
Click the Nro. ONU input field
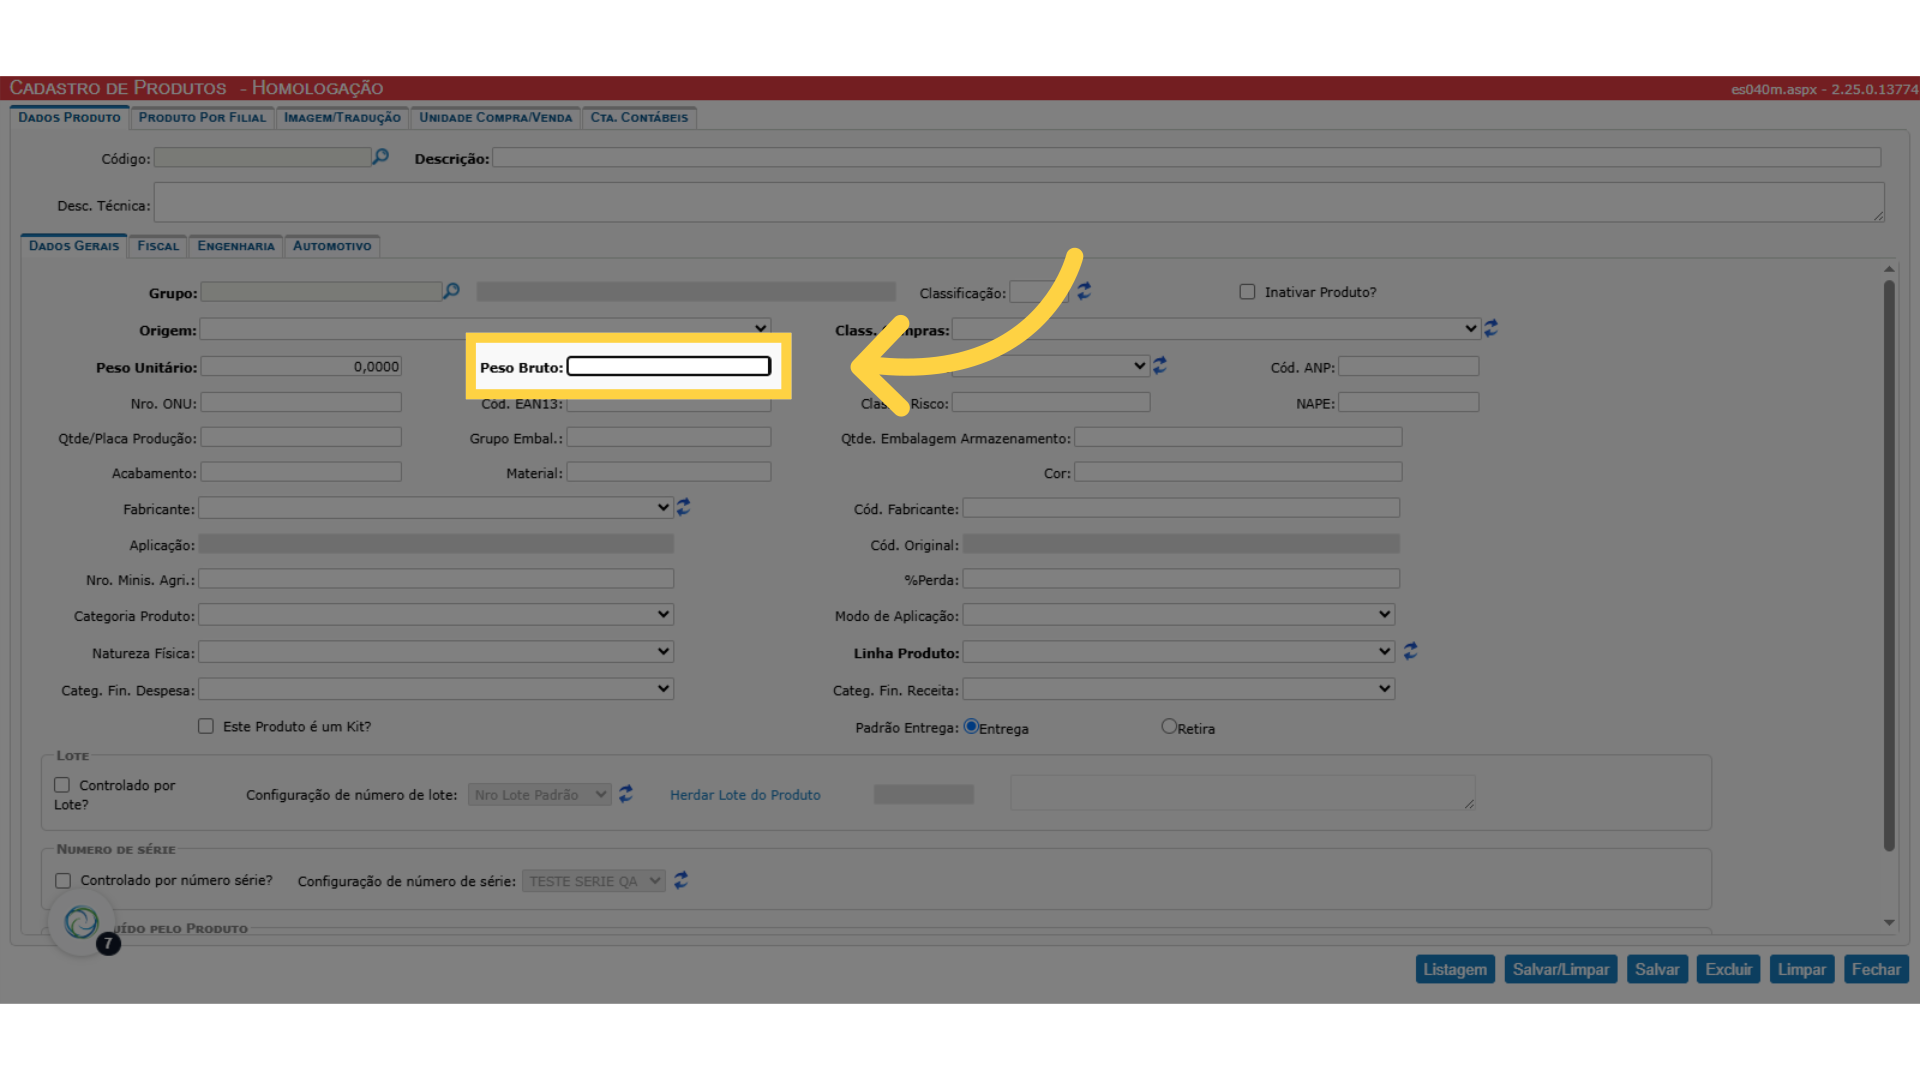coord(301,402)
